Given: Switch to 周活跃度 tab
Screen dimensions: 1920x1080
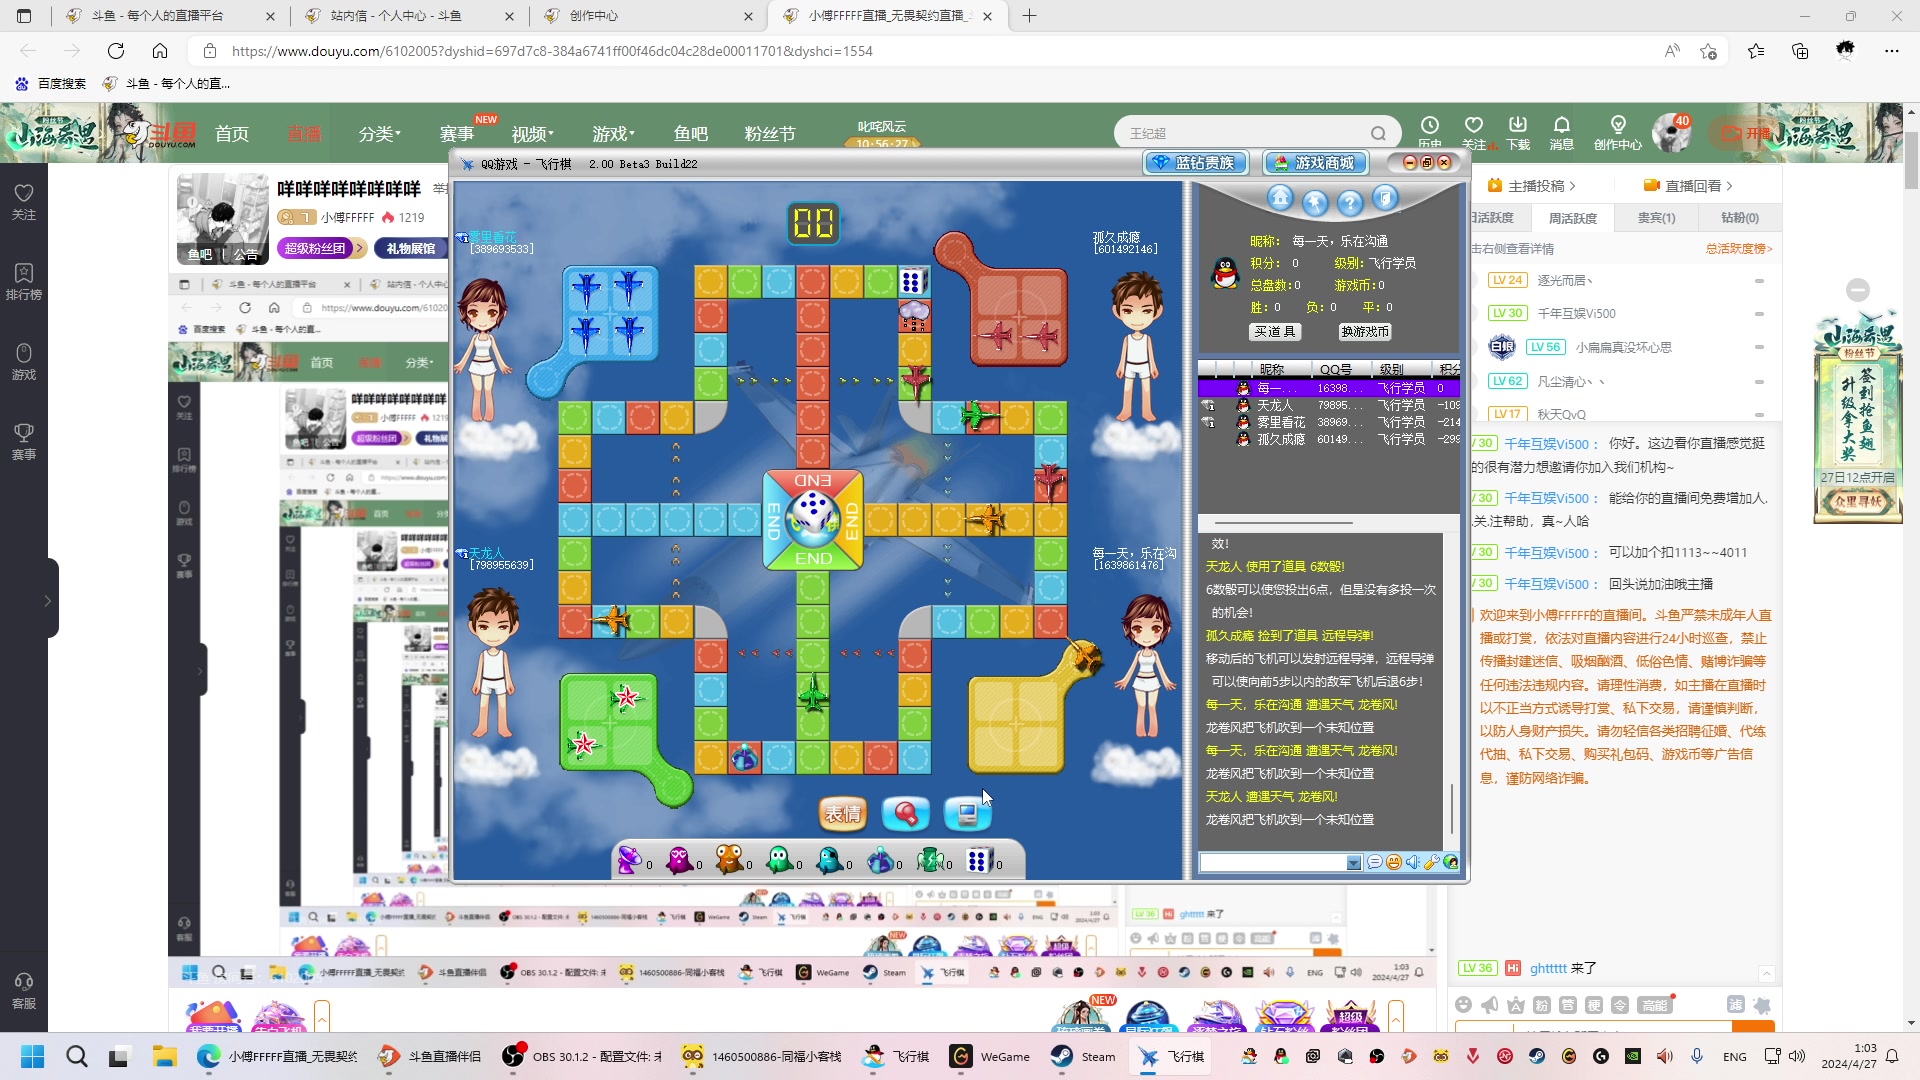Looking at the screenshot, I should (x=1573, y=218).
